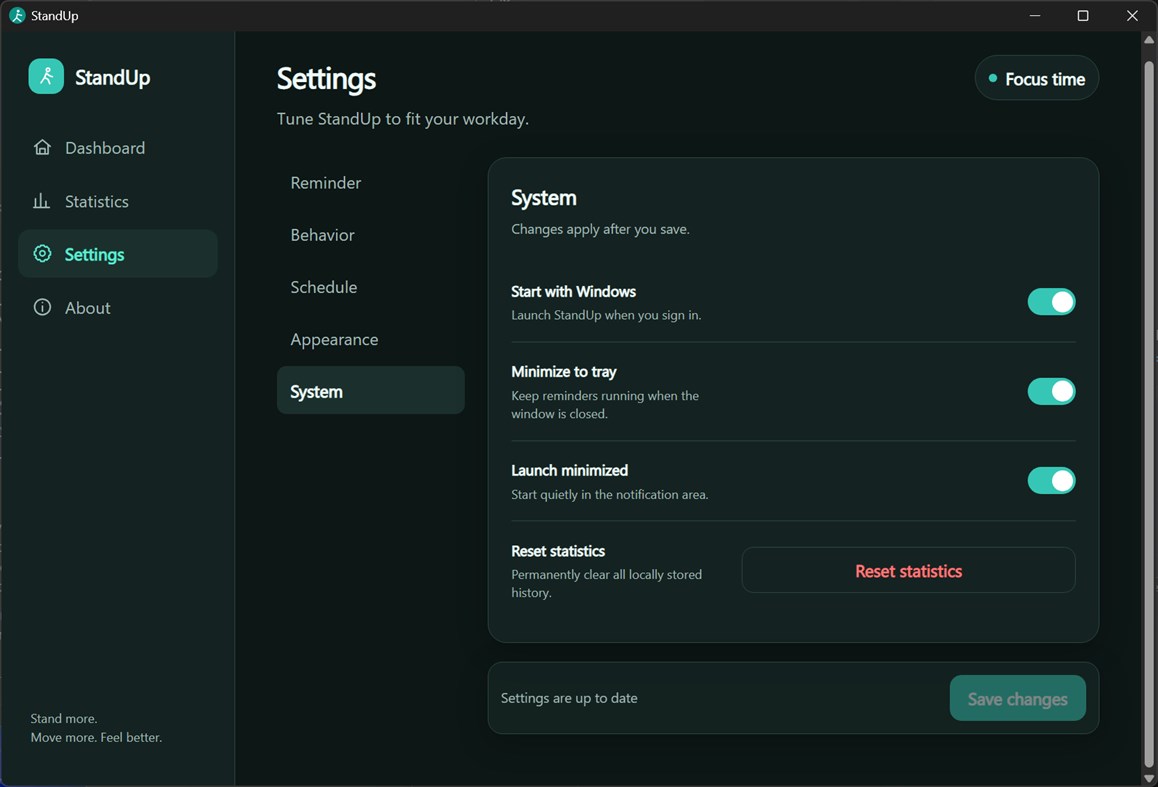Open the Reminder settings tab
The image size is (1158, 787).
pyautogui.click(x=370, y=182)
